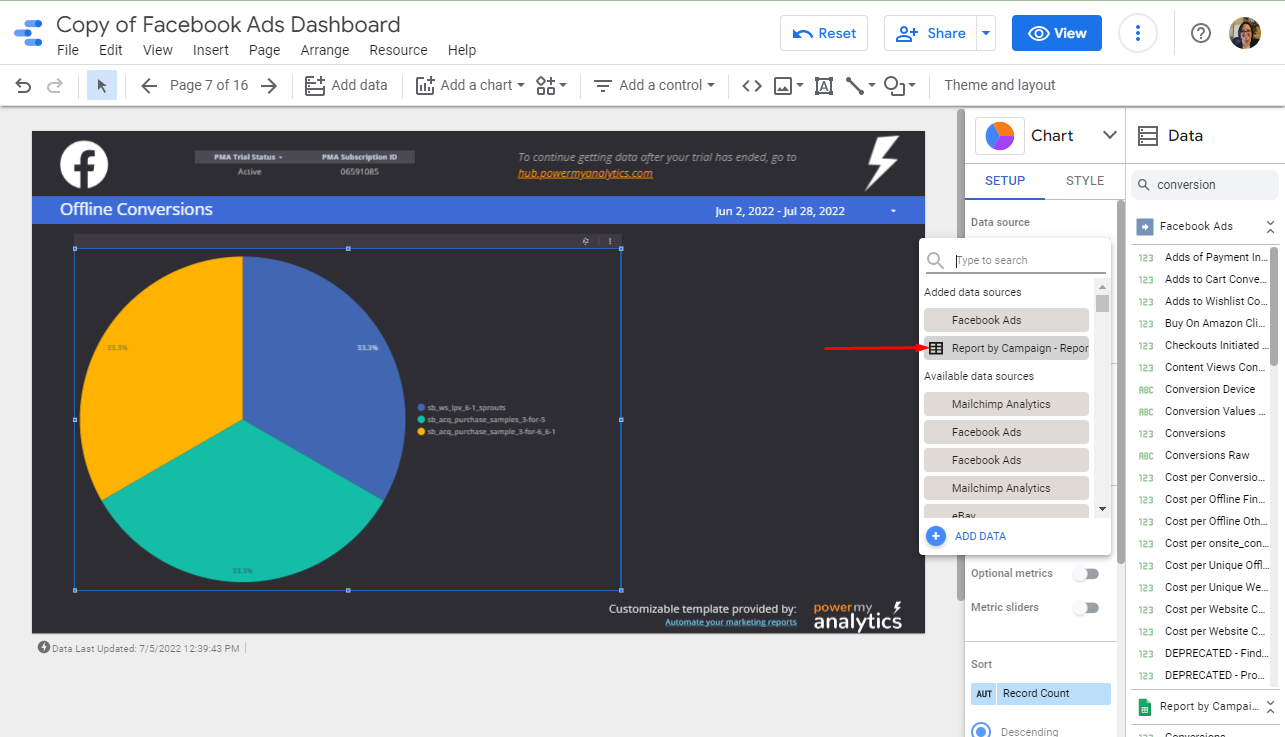This screenshot has height=737, width=1285.
Task: Switch to the STYLE tab
Action: coord(1085,181)
